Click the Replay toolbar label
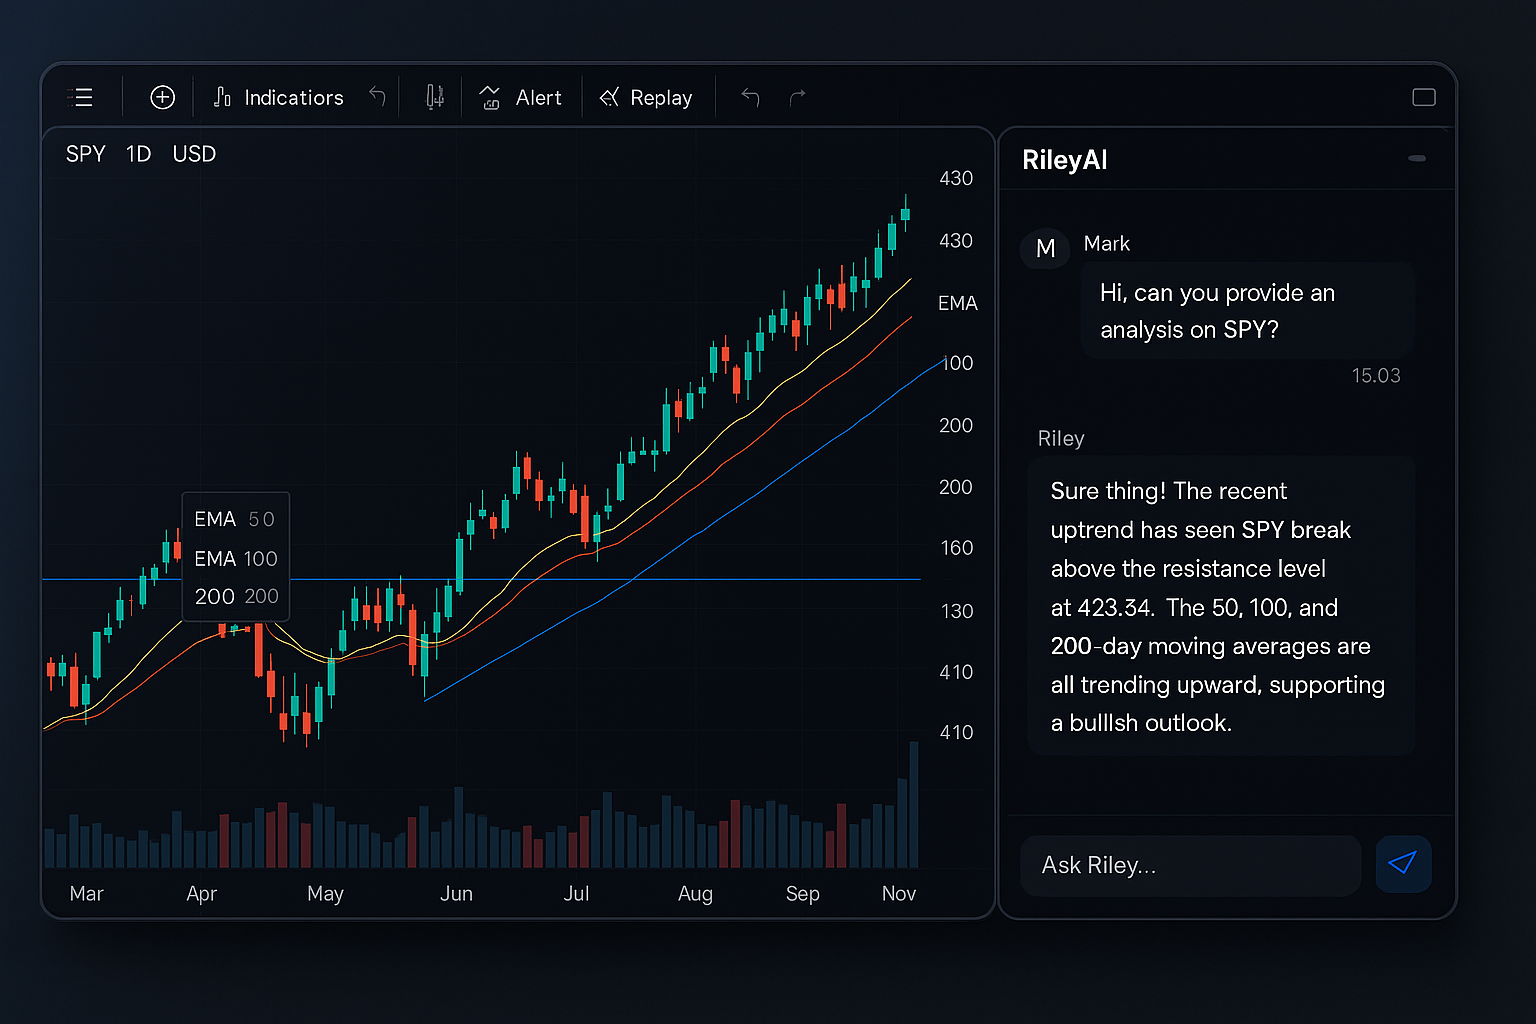1536x1024 pixels. point(661,97)
